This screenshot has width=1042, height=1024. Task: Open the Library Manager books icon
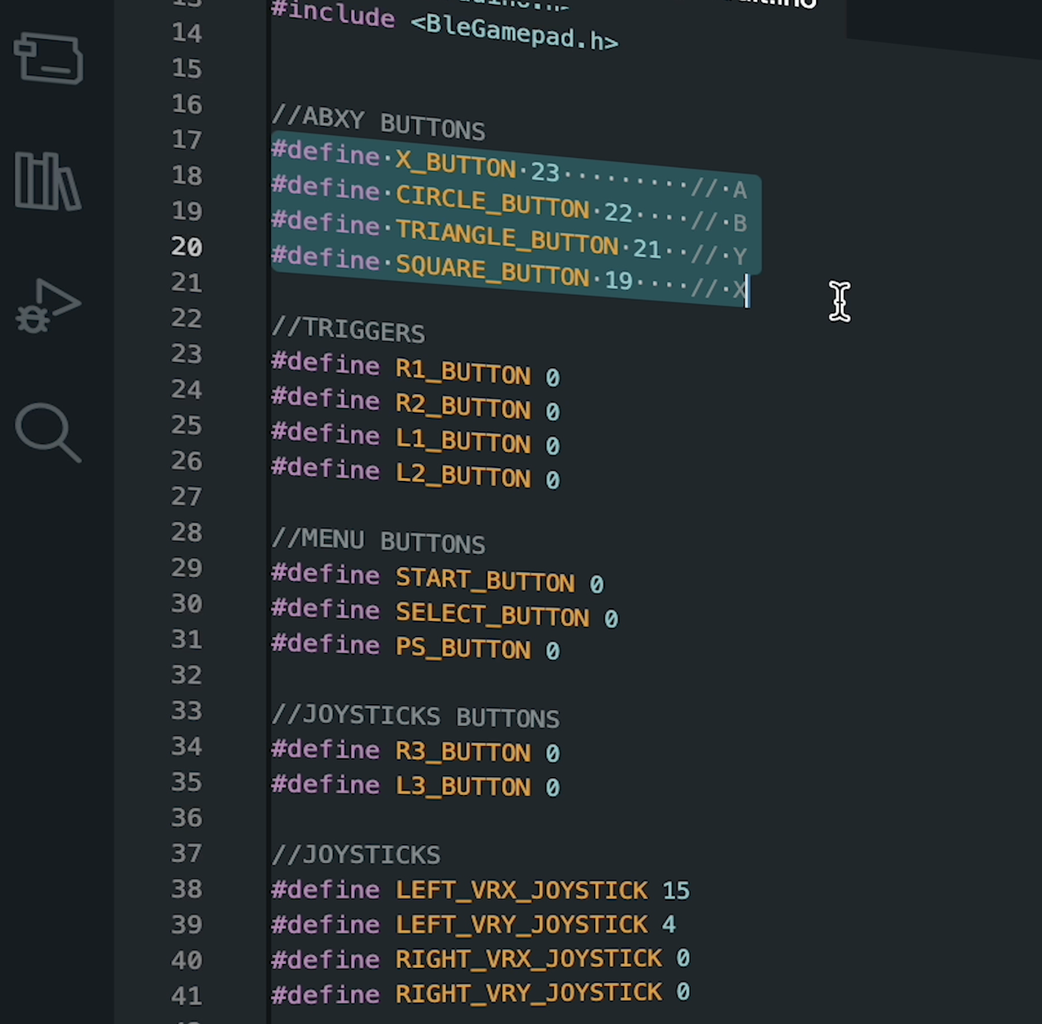(x=48, y=181)
